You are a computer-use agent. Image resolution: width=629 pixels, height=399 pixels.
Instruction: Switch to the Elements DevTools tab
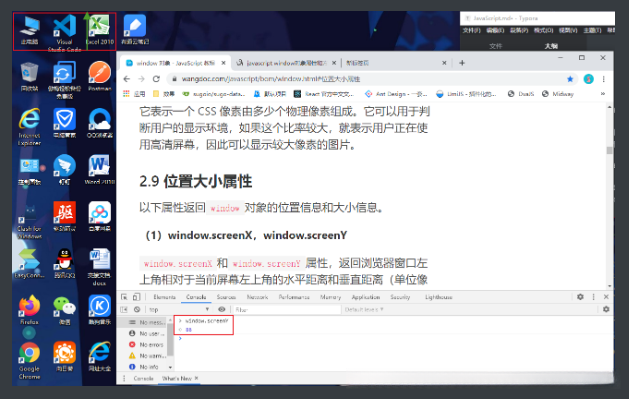[164, 297]
